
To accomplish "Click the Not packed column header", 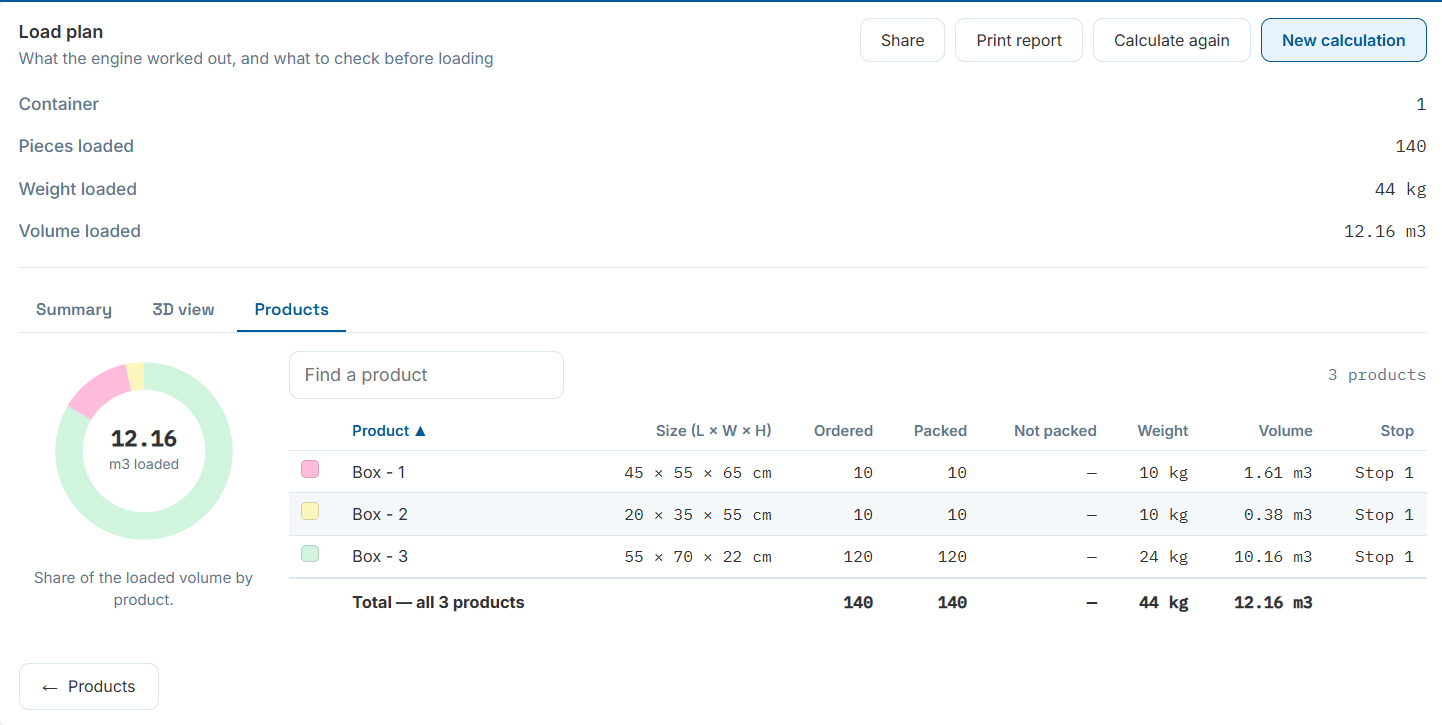I will coord(1055,431).
